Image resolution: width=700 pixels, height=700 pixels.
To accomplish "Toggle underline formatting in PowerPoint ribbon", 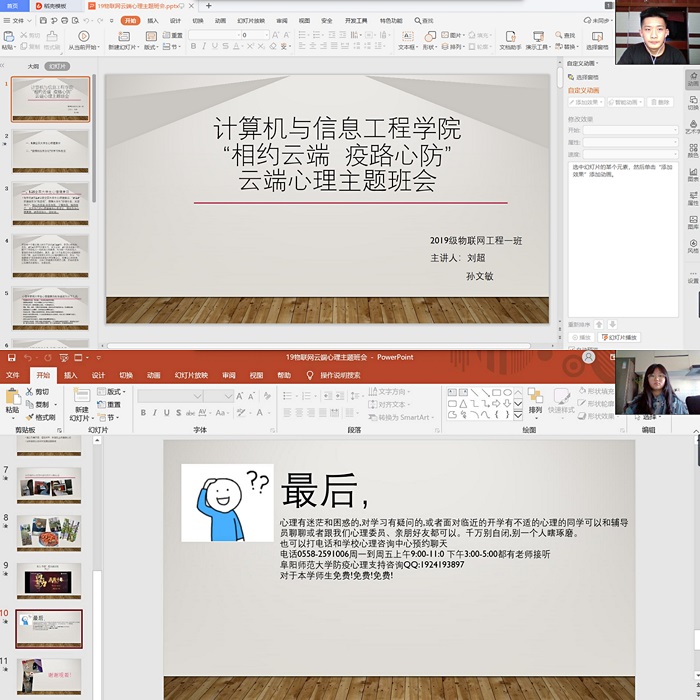I will click(x=168, y=413).
